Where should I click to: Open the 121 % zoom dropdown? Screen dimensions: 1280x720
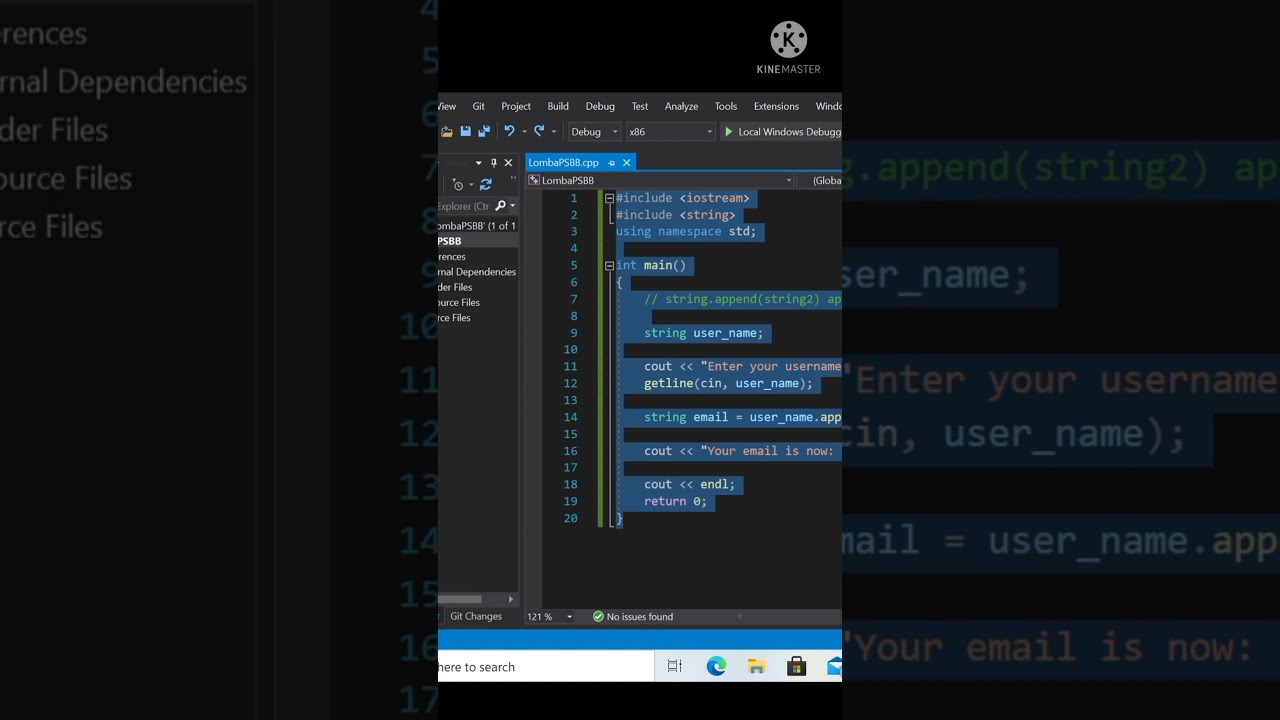(x=550, y=617)
